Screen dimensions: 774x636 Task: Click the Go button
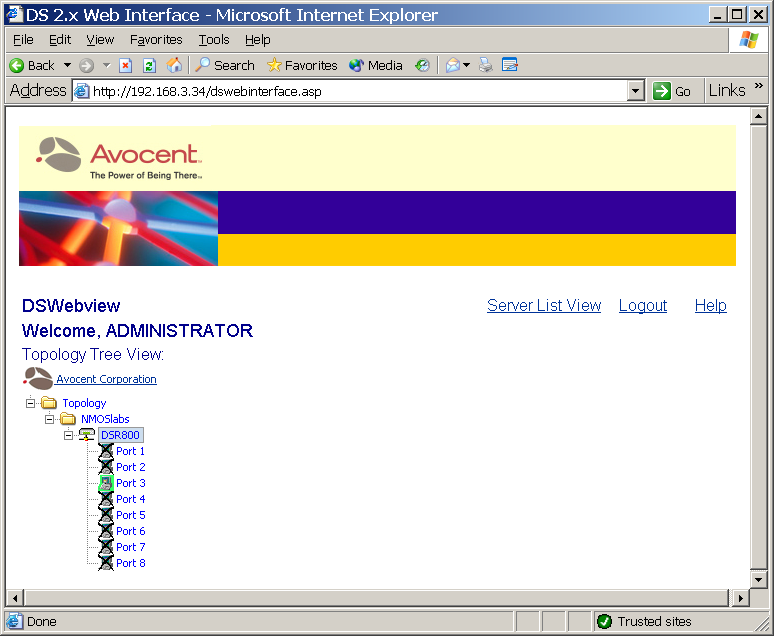[x=672, y=91]
